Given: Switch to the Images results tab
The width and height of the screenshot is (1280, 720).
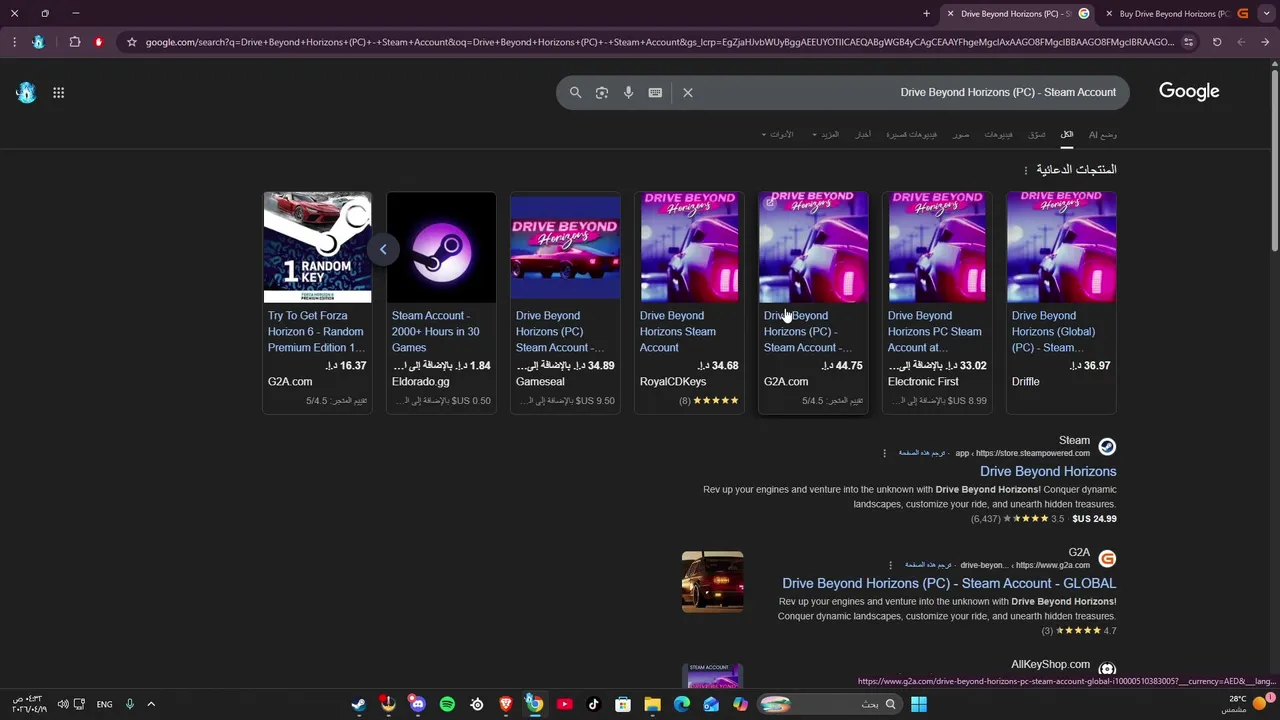Looking at the screenshot, I should coord(961,134).
